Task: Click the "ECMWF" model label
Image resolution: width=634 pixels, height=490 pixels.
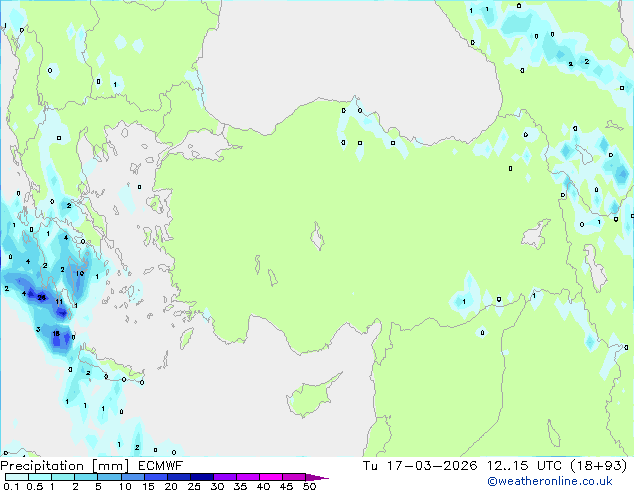Action: (x=161, y=466)
